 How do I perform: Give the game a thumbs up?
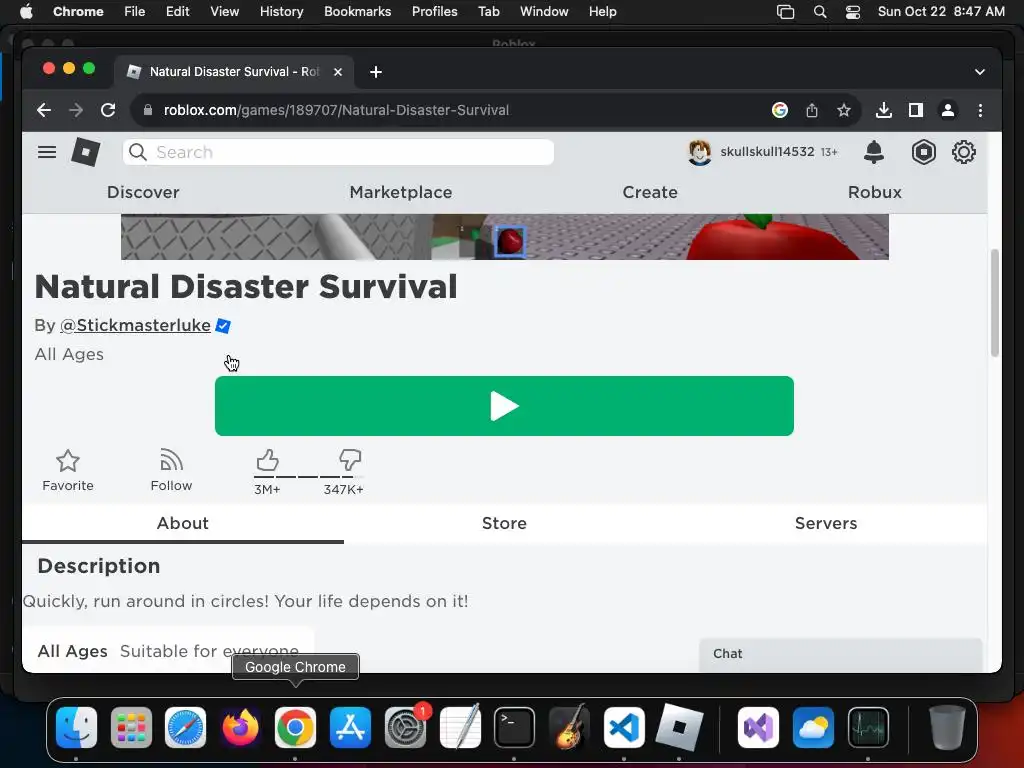(267, 460)
